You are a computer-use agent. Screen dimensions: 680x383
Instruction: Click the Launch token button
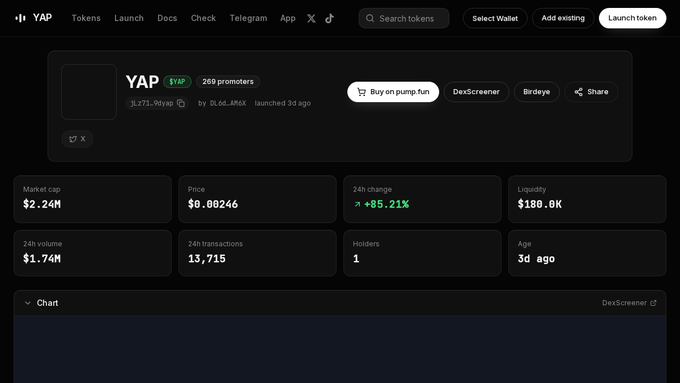point(632,18)
